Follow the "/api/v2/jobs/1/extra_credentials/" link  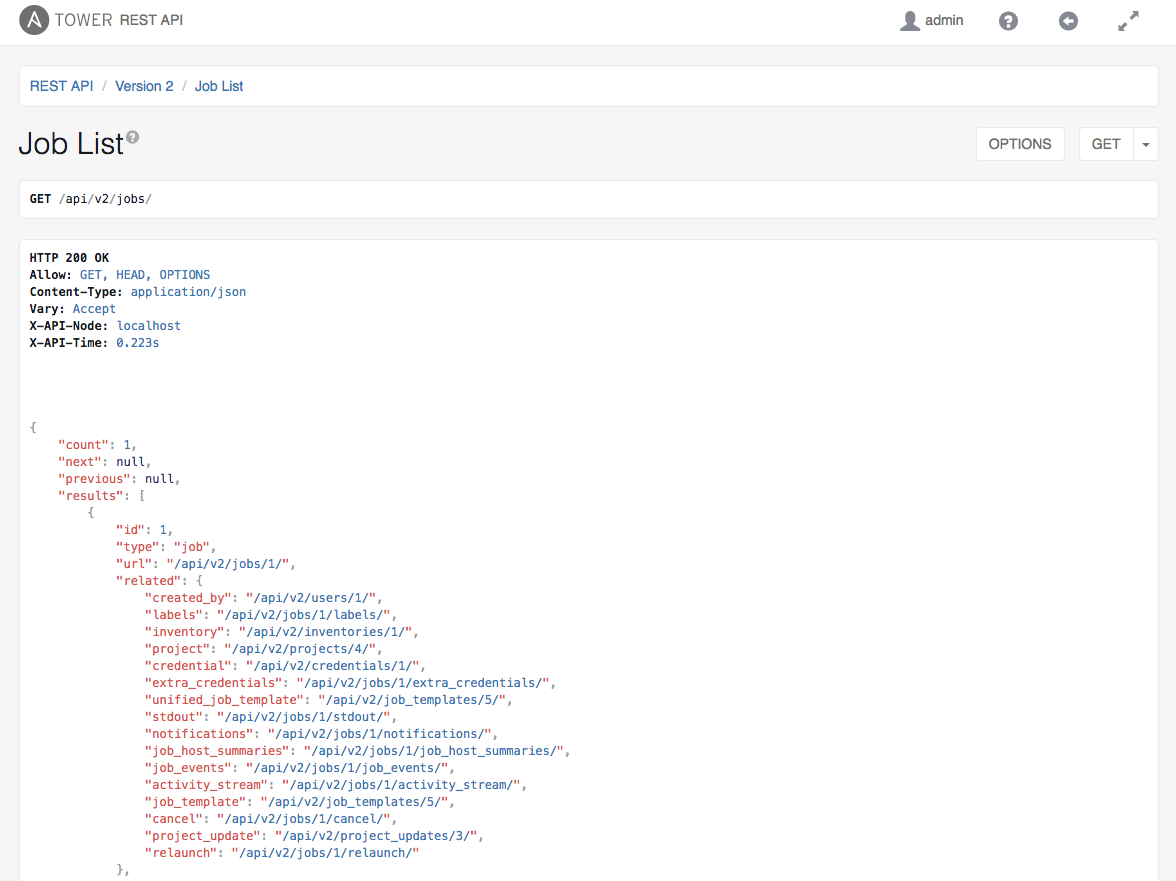coord(422,683)
